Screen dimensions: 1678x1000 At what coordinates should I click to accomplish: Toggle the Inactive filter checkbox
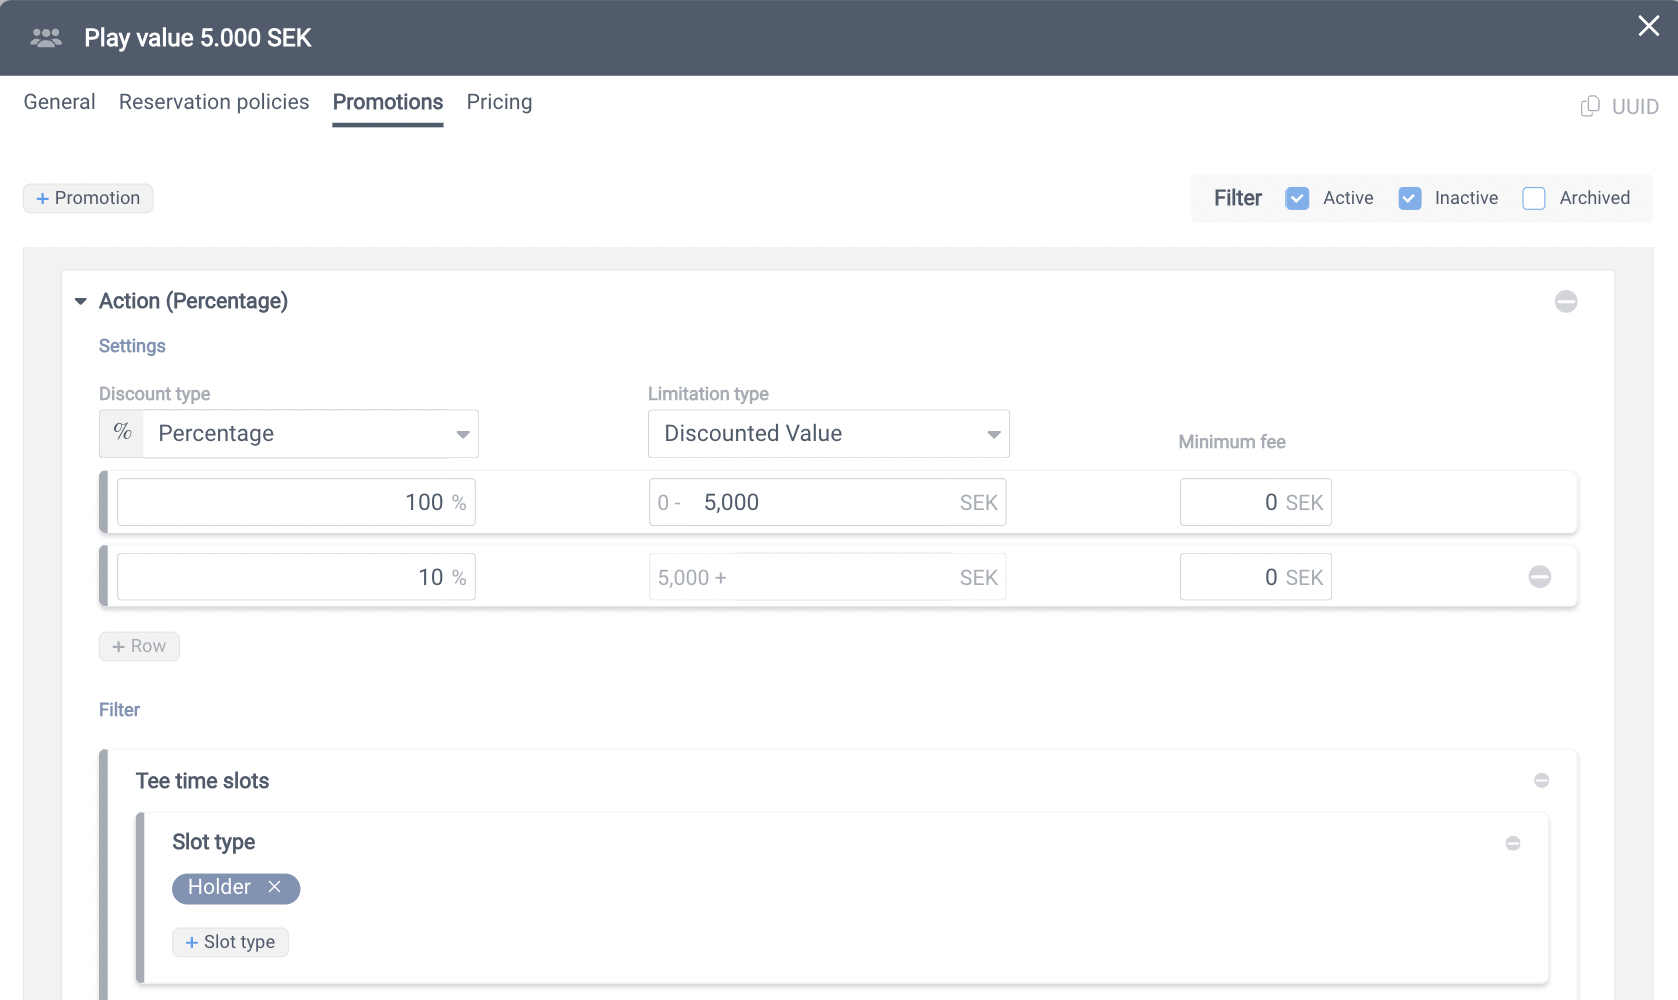click(x=1410, y=198)
